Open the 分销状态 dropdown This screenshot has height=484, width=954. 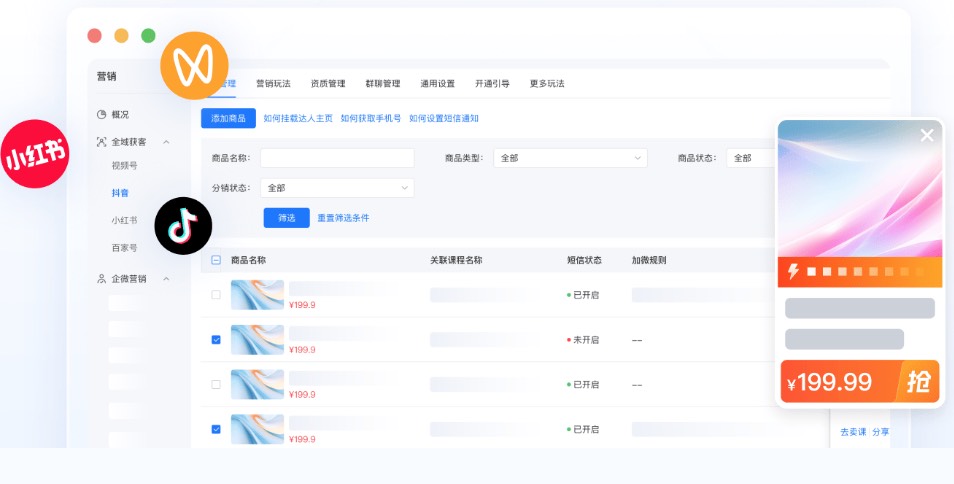(x=337, y=188)
